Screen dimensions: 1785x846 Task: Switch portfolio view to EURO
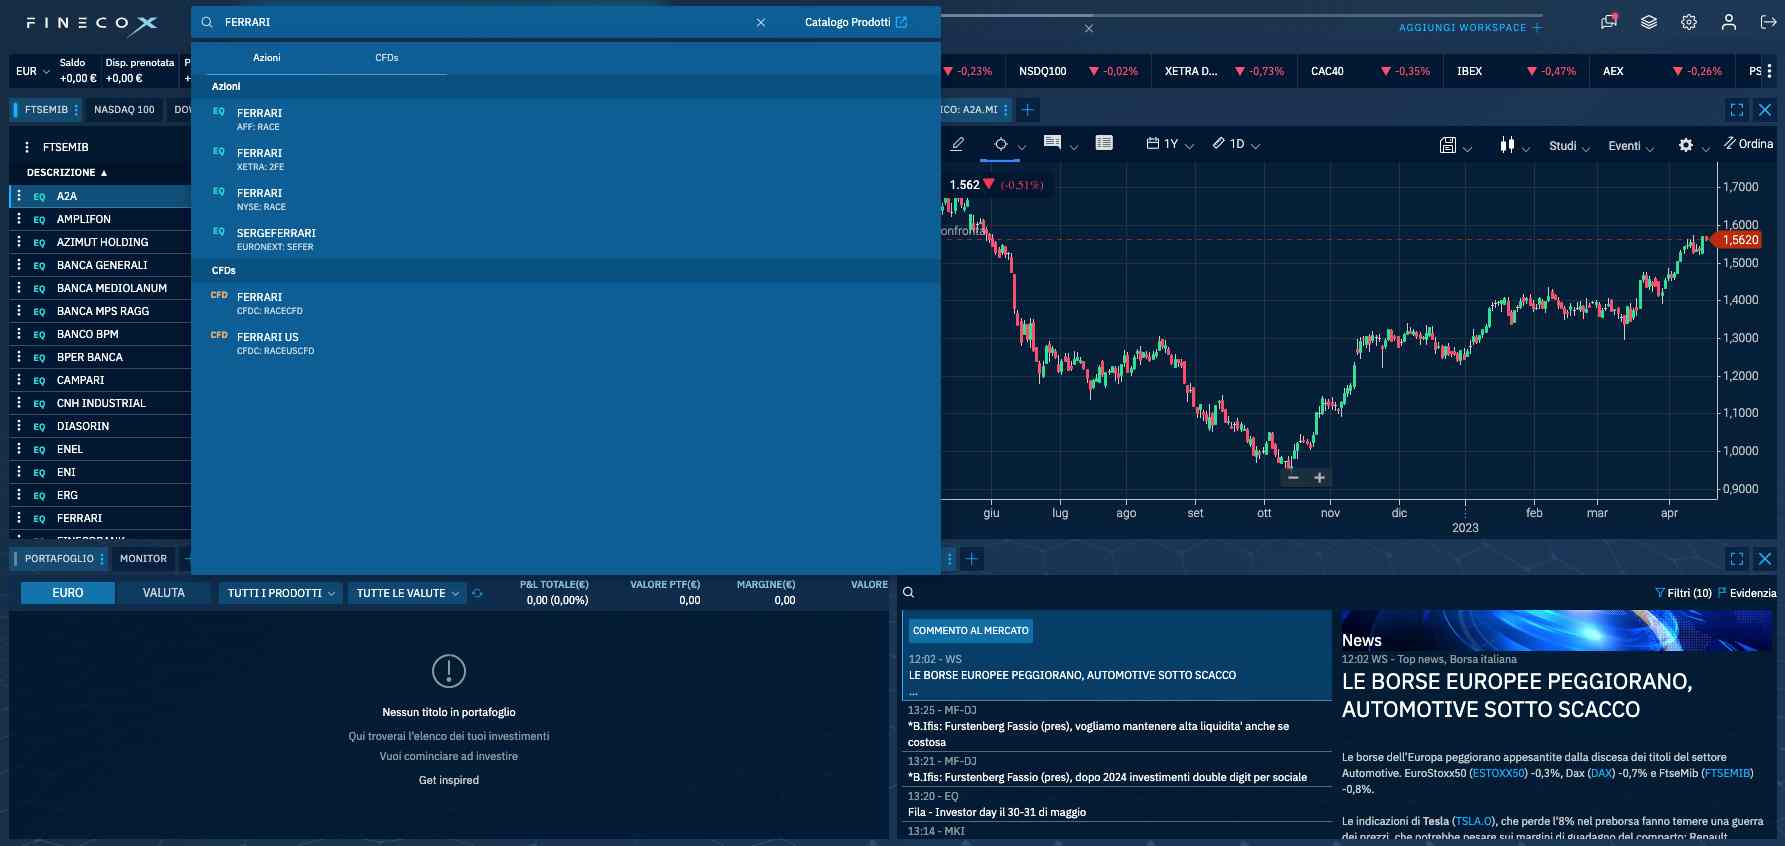68,593
